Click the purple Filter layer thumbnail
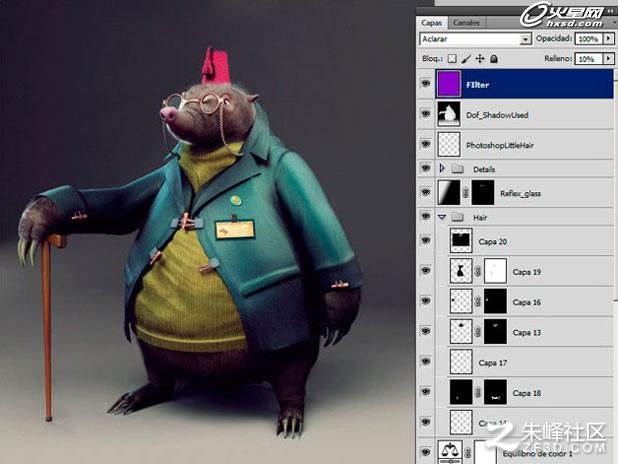The width and height of the screenshot is (618, 464). point(449,84)
